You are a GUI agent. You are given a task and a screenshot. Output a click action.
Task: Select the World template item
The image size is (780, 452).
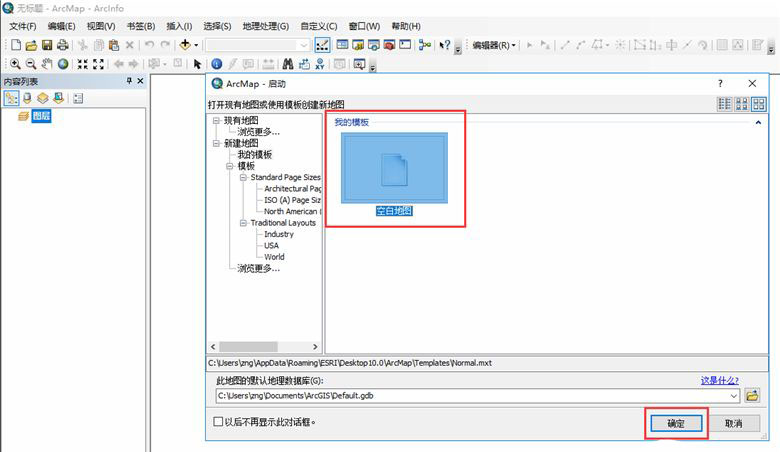pos(275,257)
